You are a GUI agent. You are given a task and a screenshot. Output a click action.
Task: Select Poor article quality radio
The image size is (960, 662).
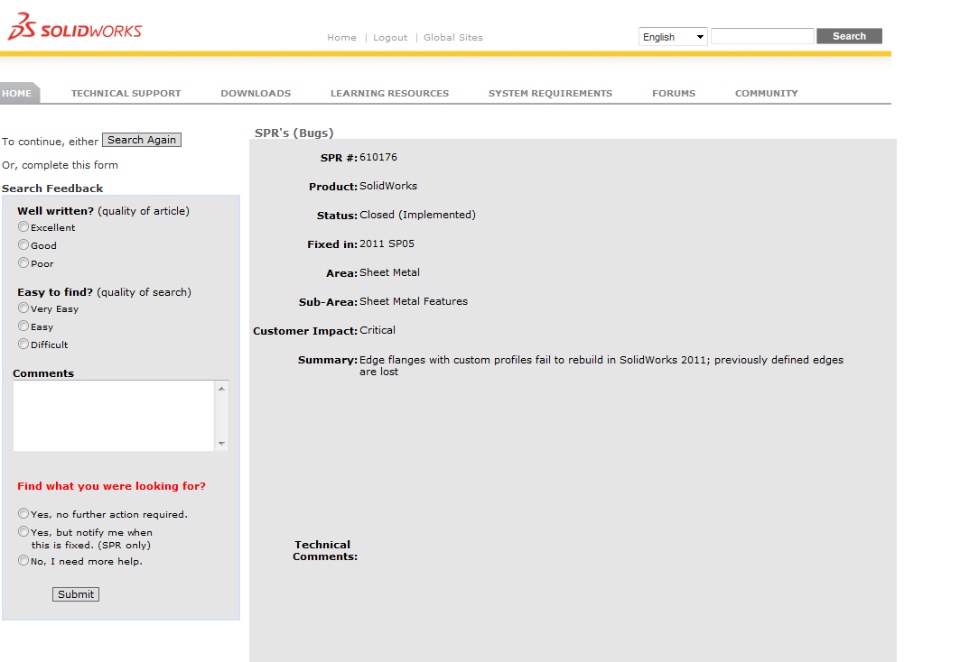coord(23,263)
